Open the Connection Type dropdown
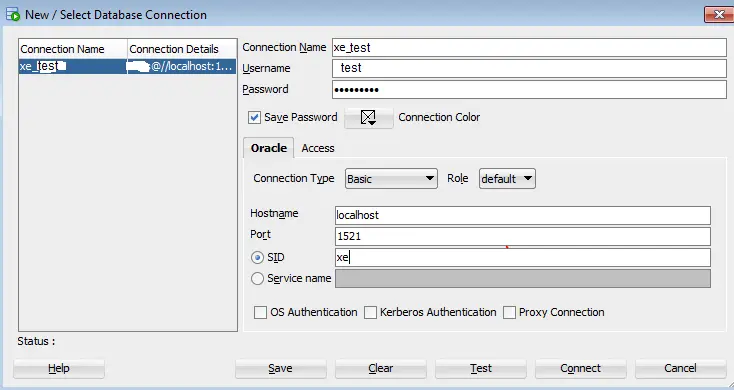 pos(391,179)
